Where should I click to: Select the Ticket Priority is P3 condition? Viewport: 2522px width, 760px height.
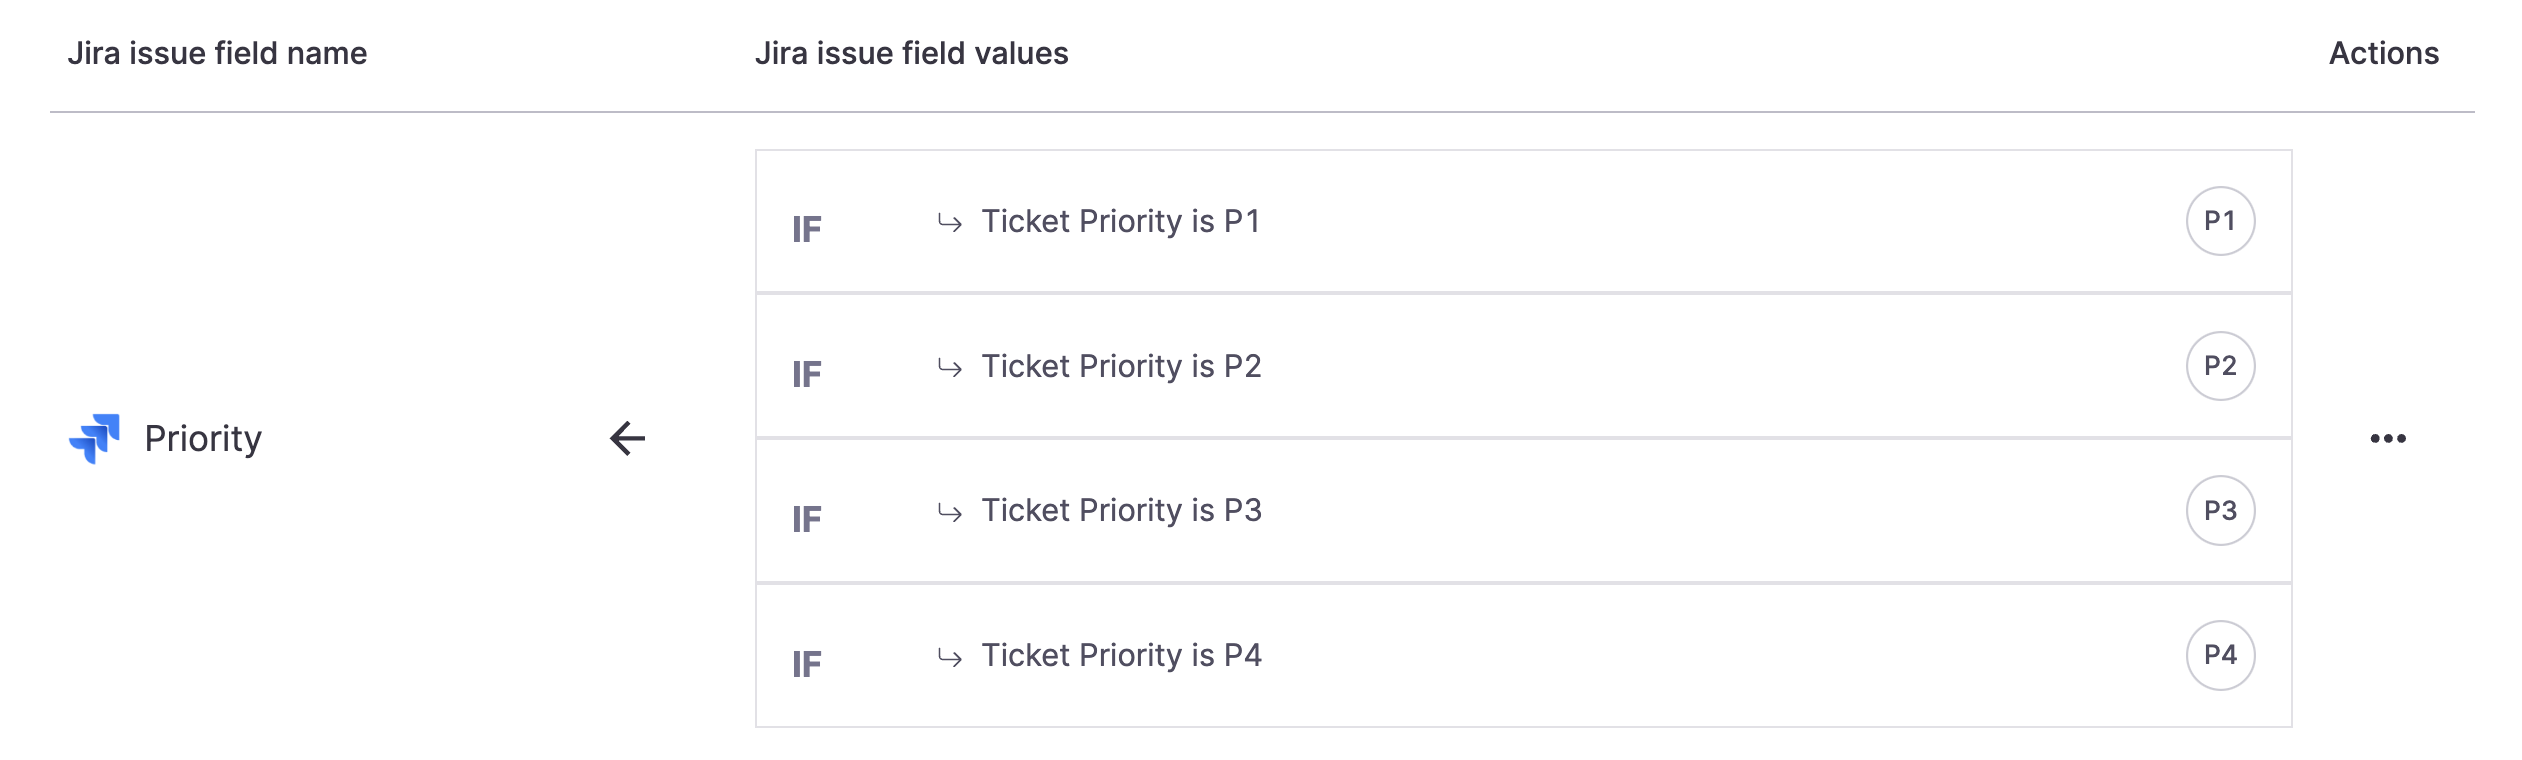(1121, 510)
